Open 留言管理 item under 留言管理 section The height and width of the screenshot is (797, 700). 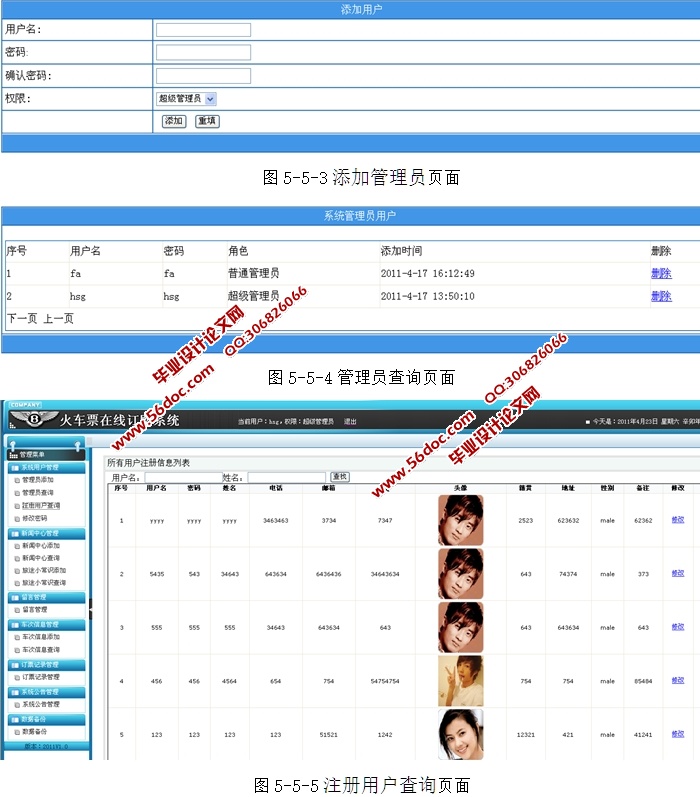click(35, 609)
